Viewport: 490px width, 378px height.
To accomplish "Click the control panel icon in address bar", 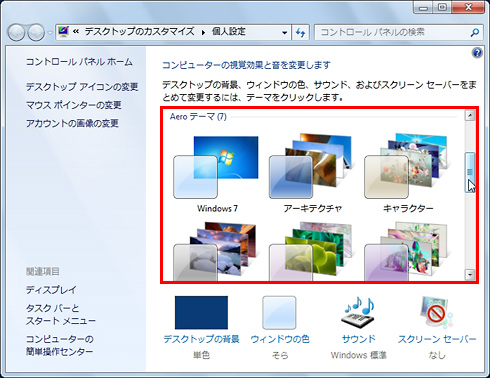I will (63, 32).
